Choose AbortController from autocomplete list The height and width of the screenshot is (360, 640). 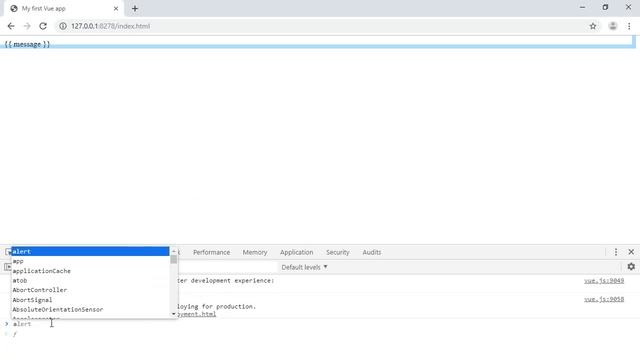point(90,290)
